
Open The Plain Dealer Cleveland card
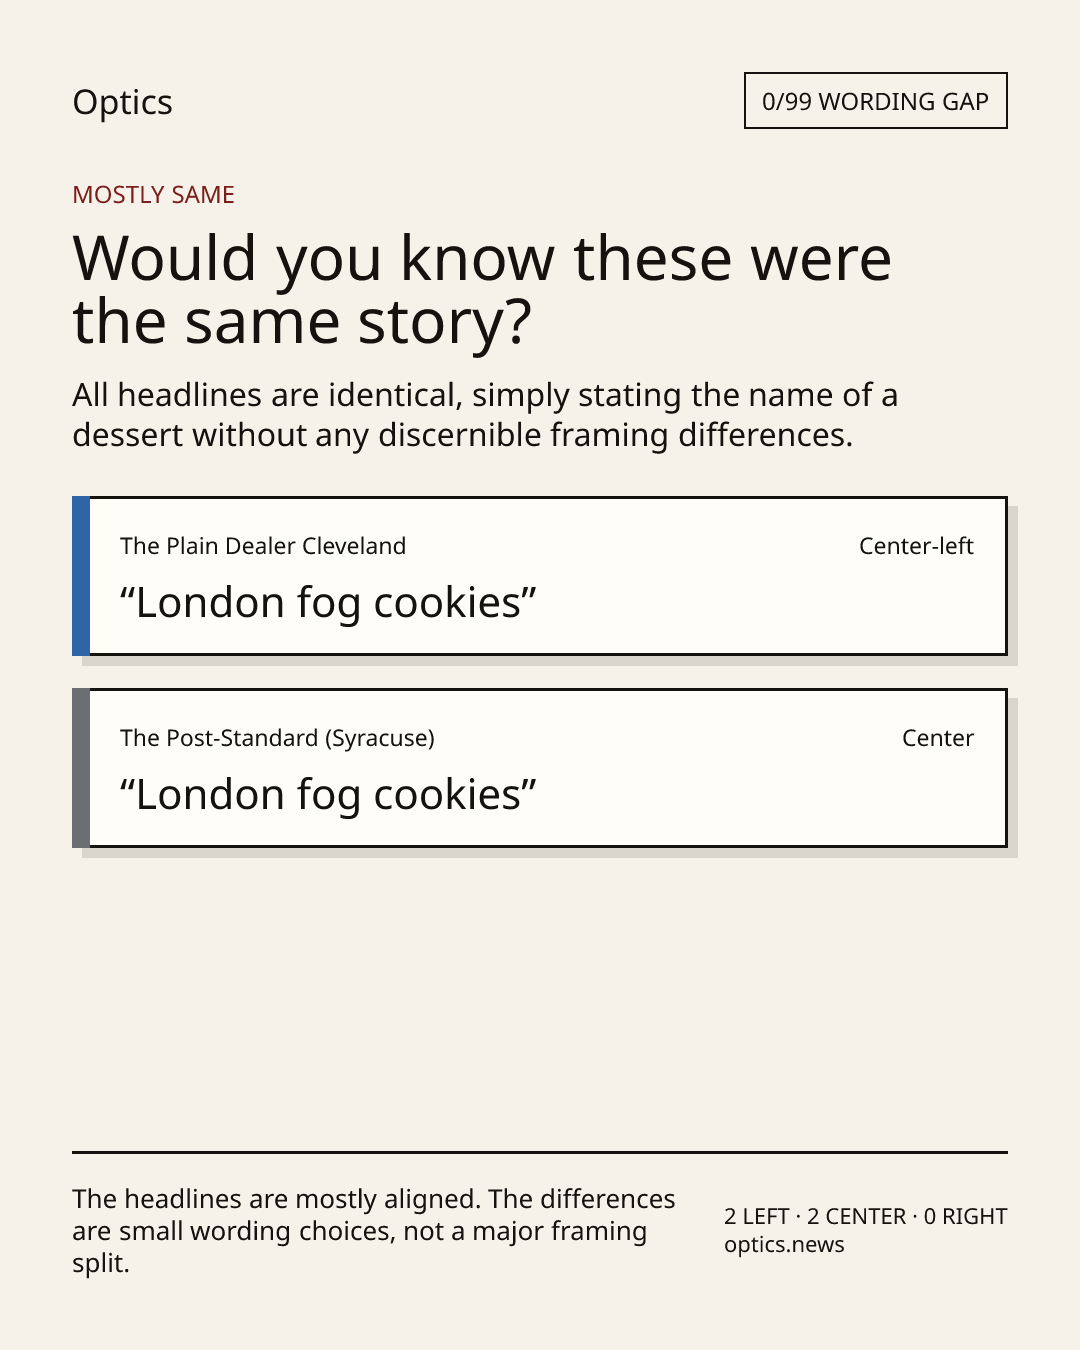point(540,576)
